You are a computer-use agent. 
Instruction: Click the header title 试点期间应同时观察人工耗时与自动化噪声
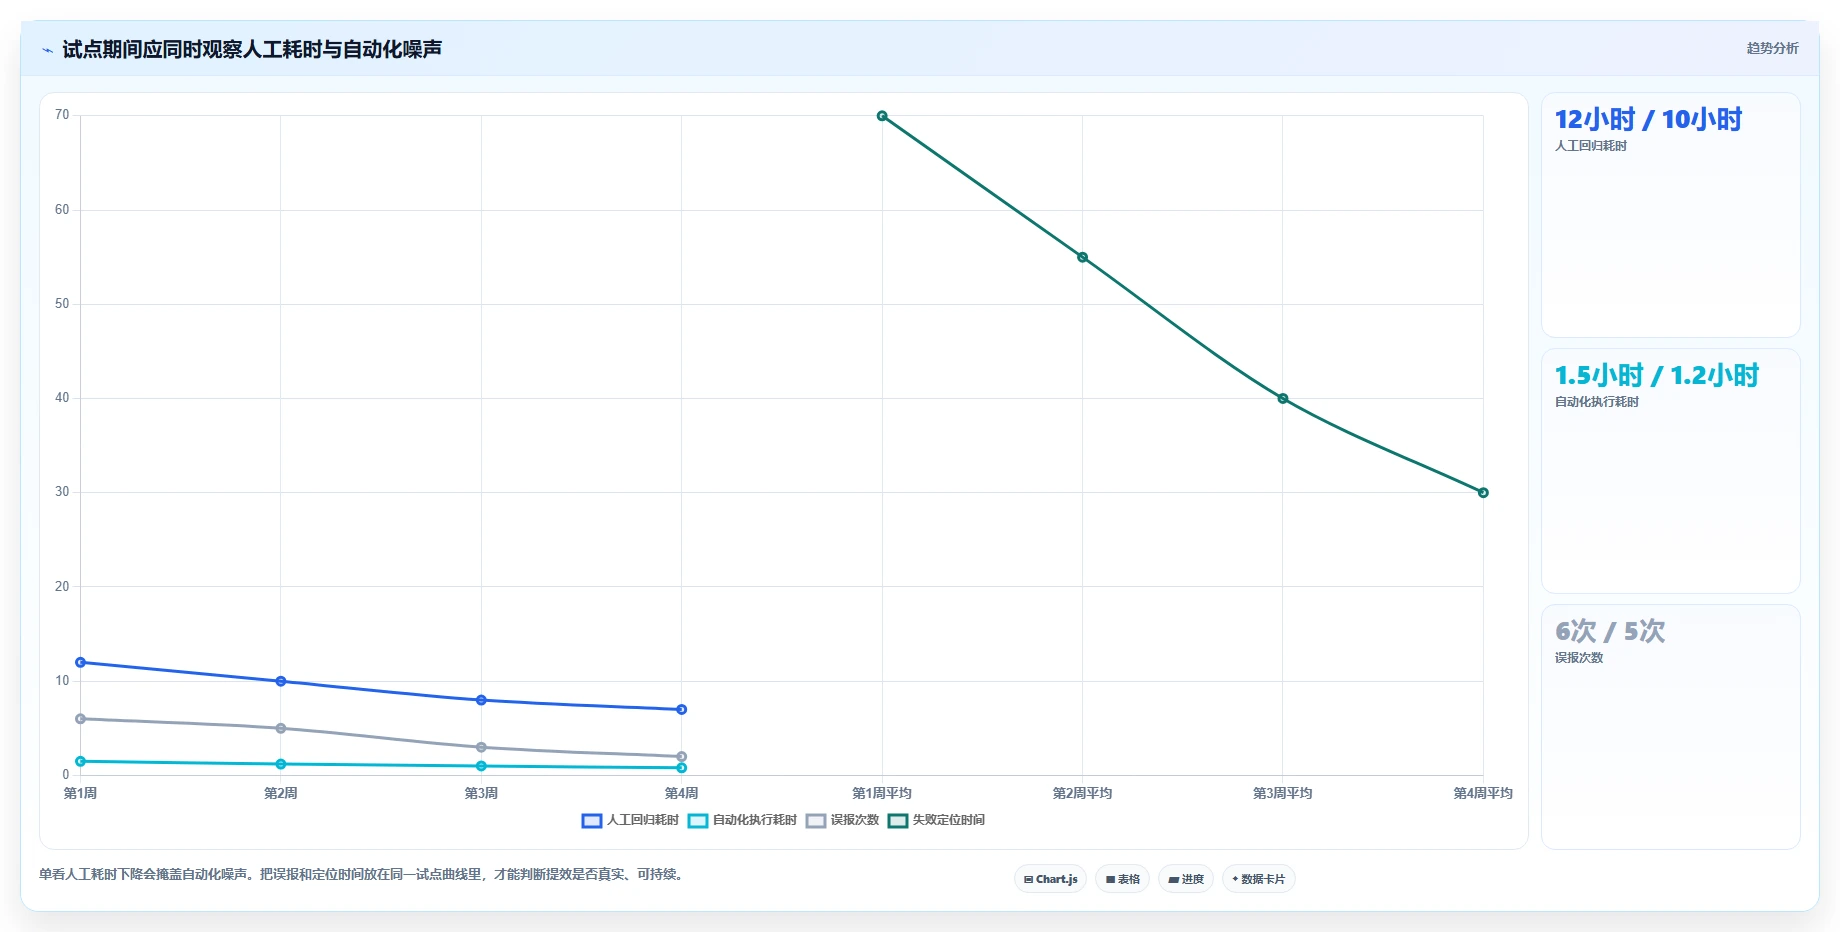pyautogui.click(x=252, y=49)
